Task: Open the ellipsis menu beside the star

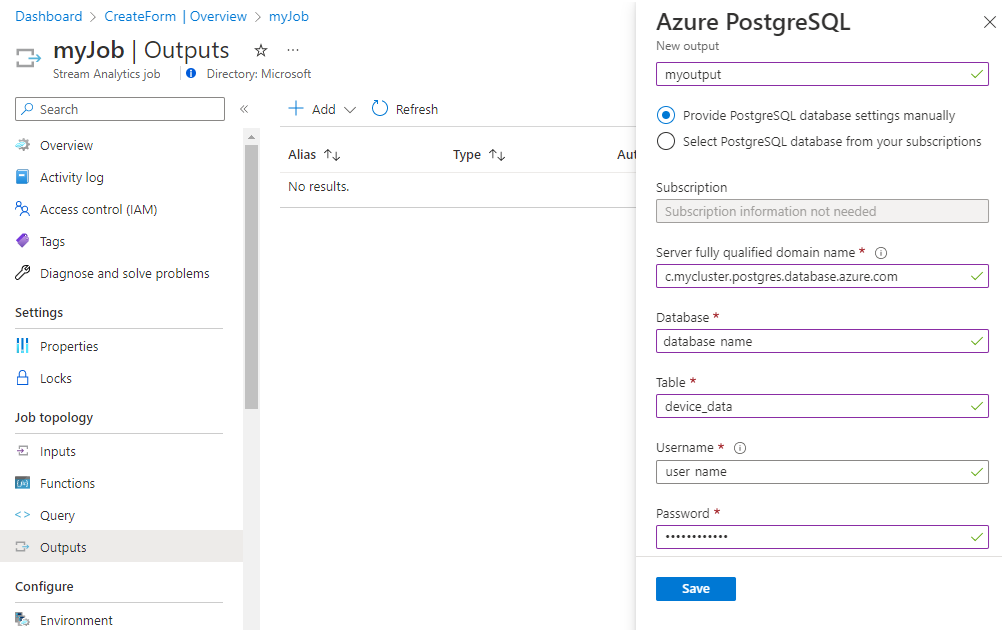Action: (293, 50)
